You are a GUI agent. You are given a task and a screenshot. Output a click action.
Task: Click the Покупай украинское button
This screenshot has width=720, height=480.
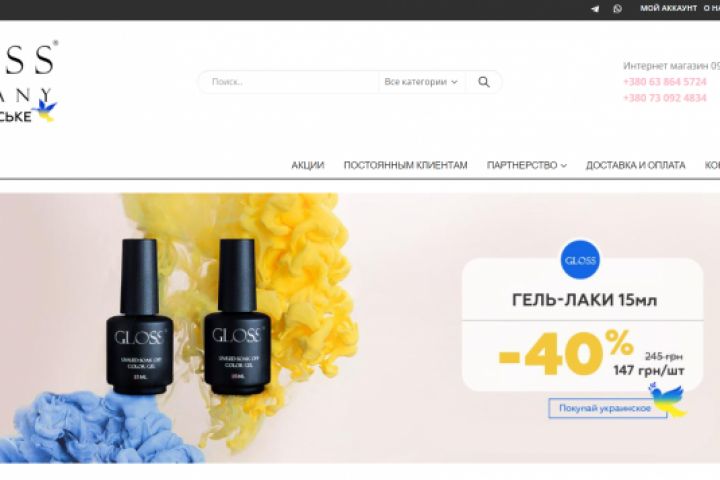click(x=607, y=408)
